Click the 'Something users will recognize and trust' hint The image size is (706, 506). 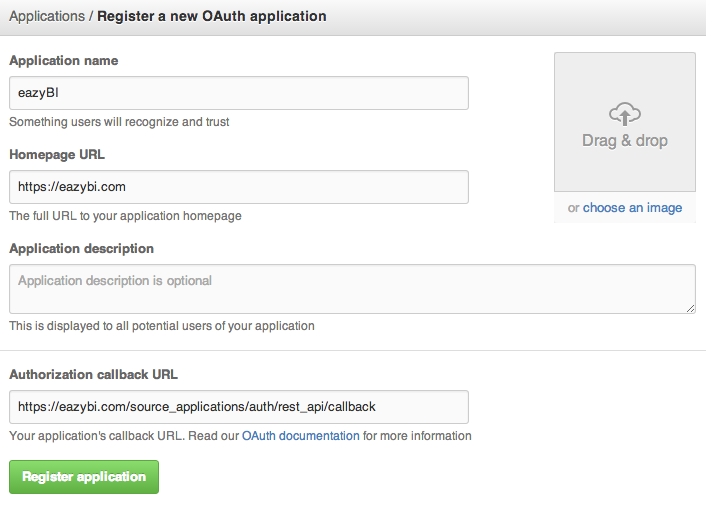point(119,122)
